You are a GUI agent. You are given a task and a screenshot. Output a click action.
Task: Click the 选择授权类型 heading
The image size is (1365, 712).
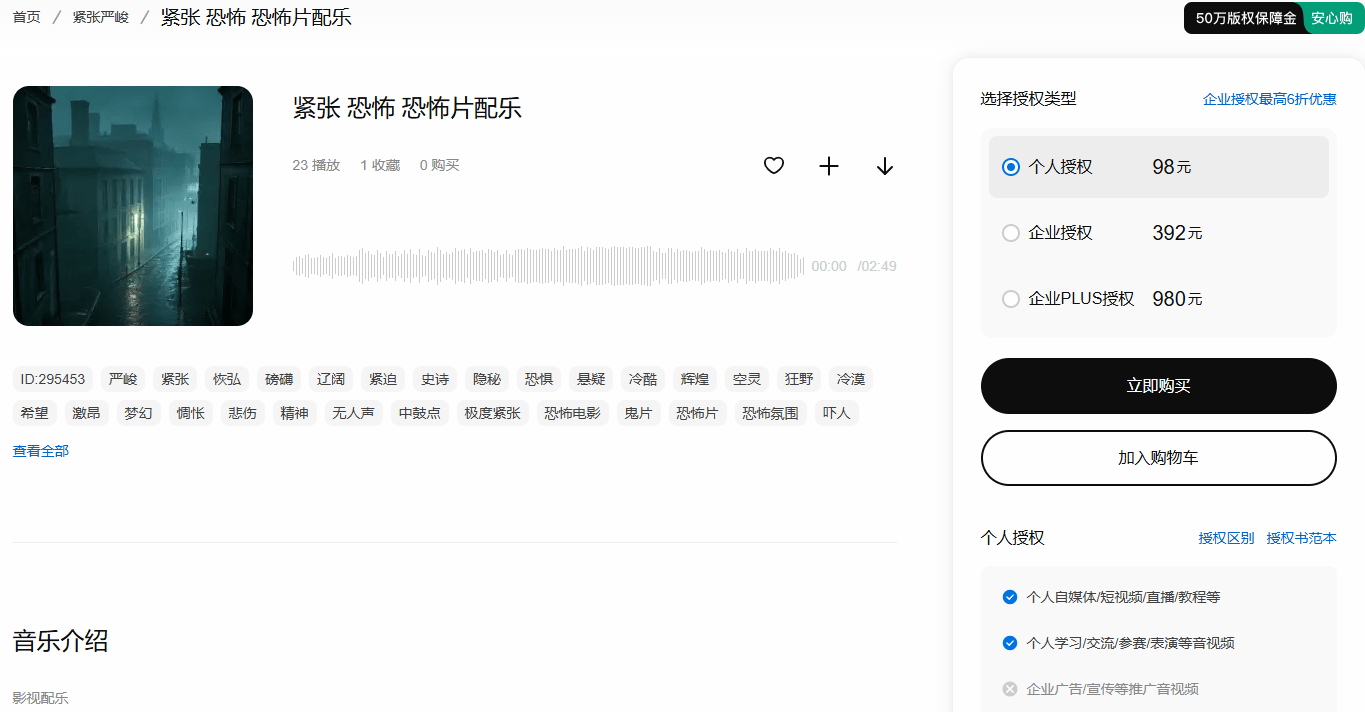[1029, 99]
